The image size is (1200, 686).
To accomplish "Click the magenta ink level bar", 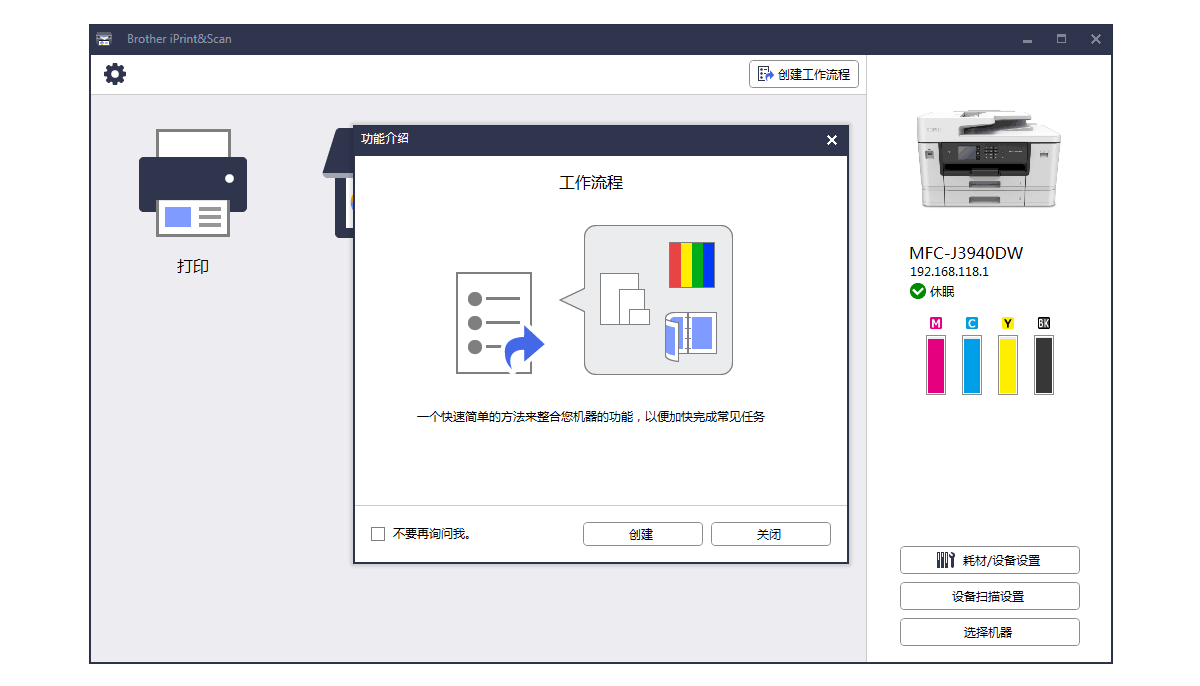I will (x=936, y=364).
